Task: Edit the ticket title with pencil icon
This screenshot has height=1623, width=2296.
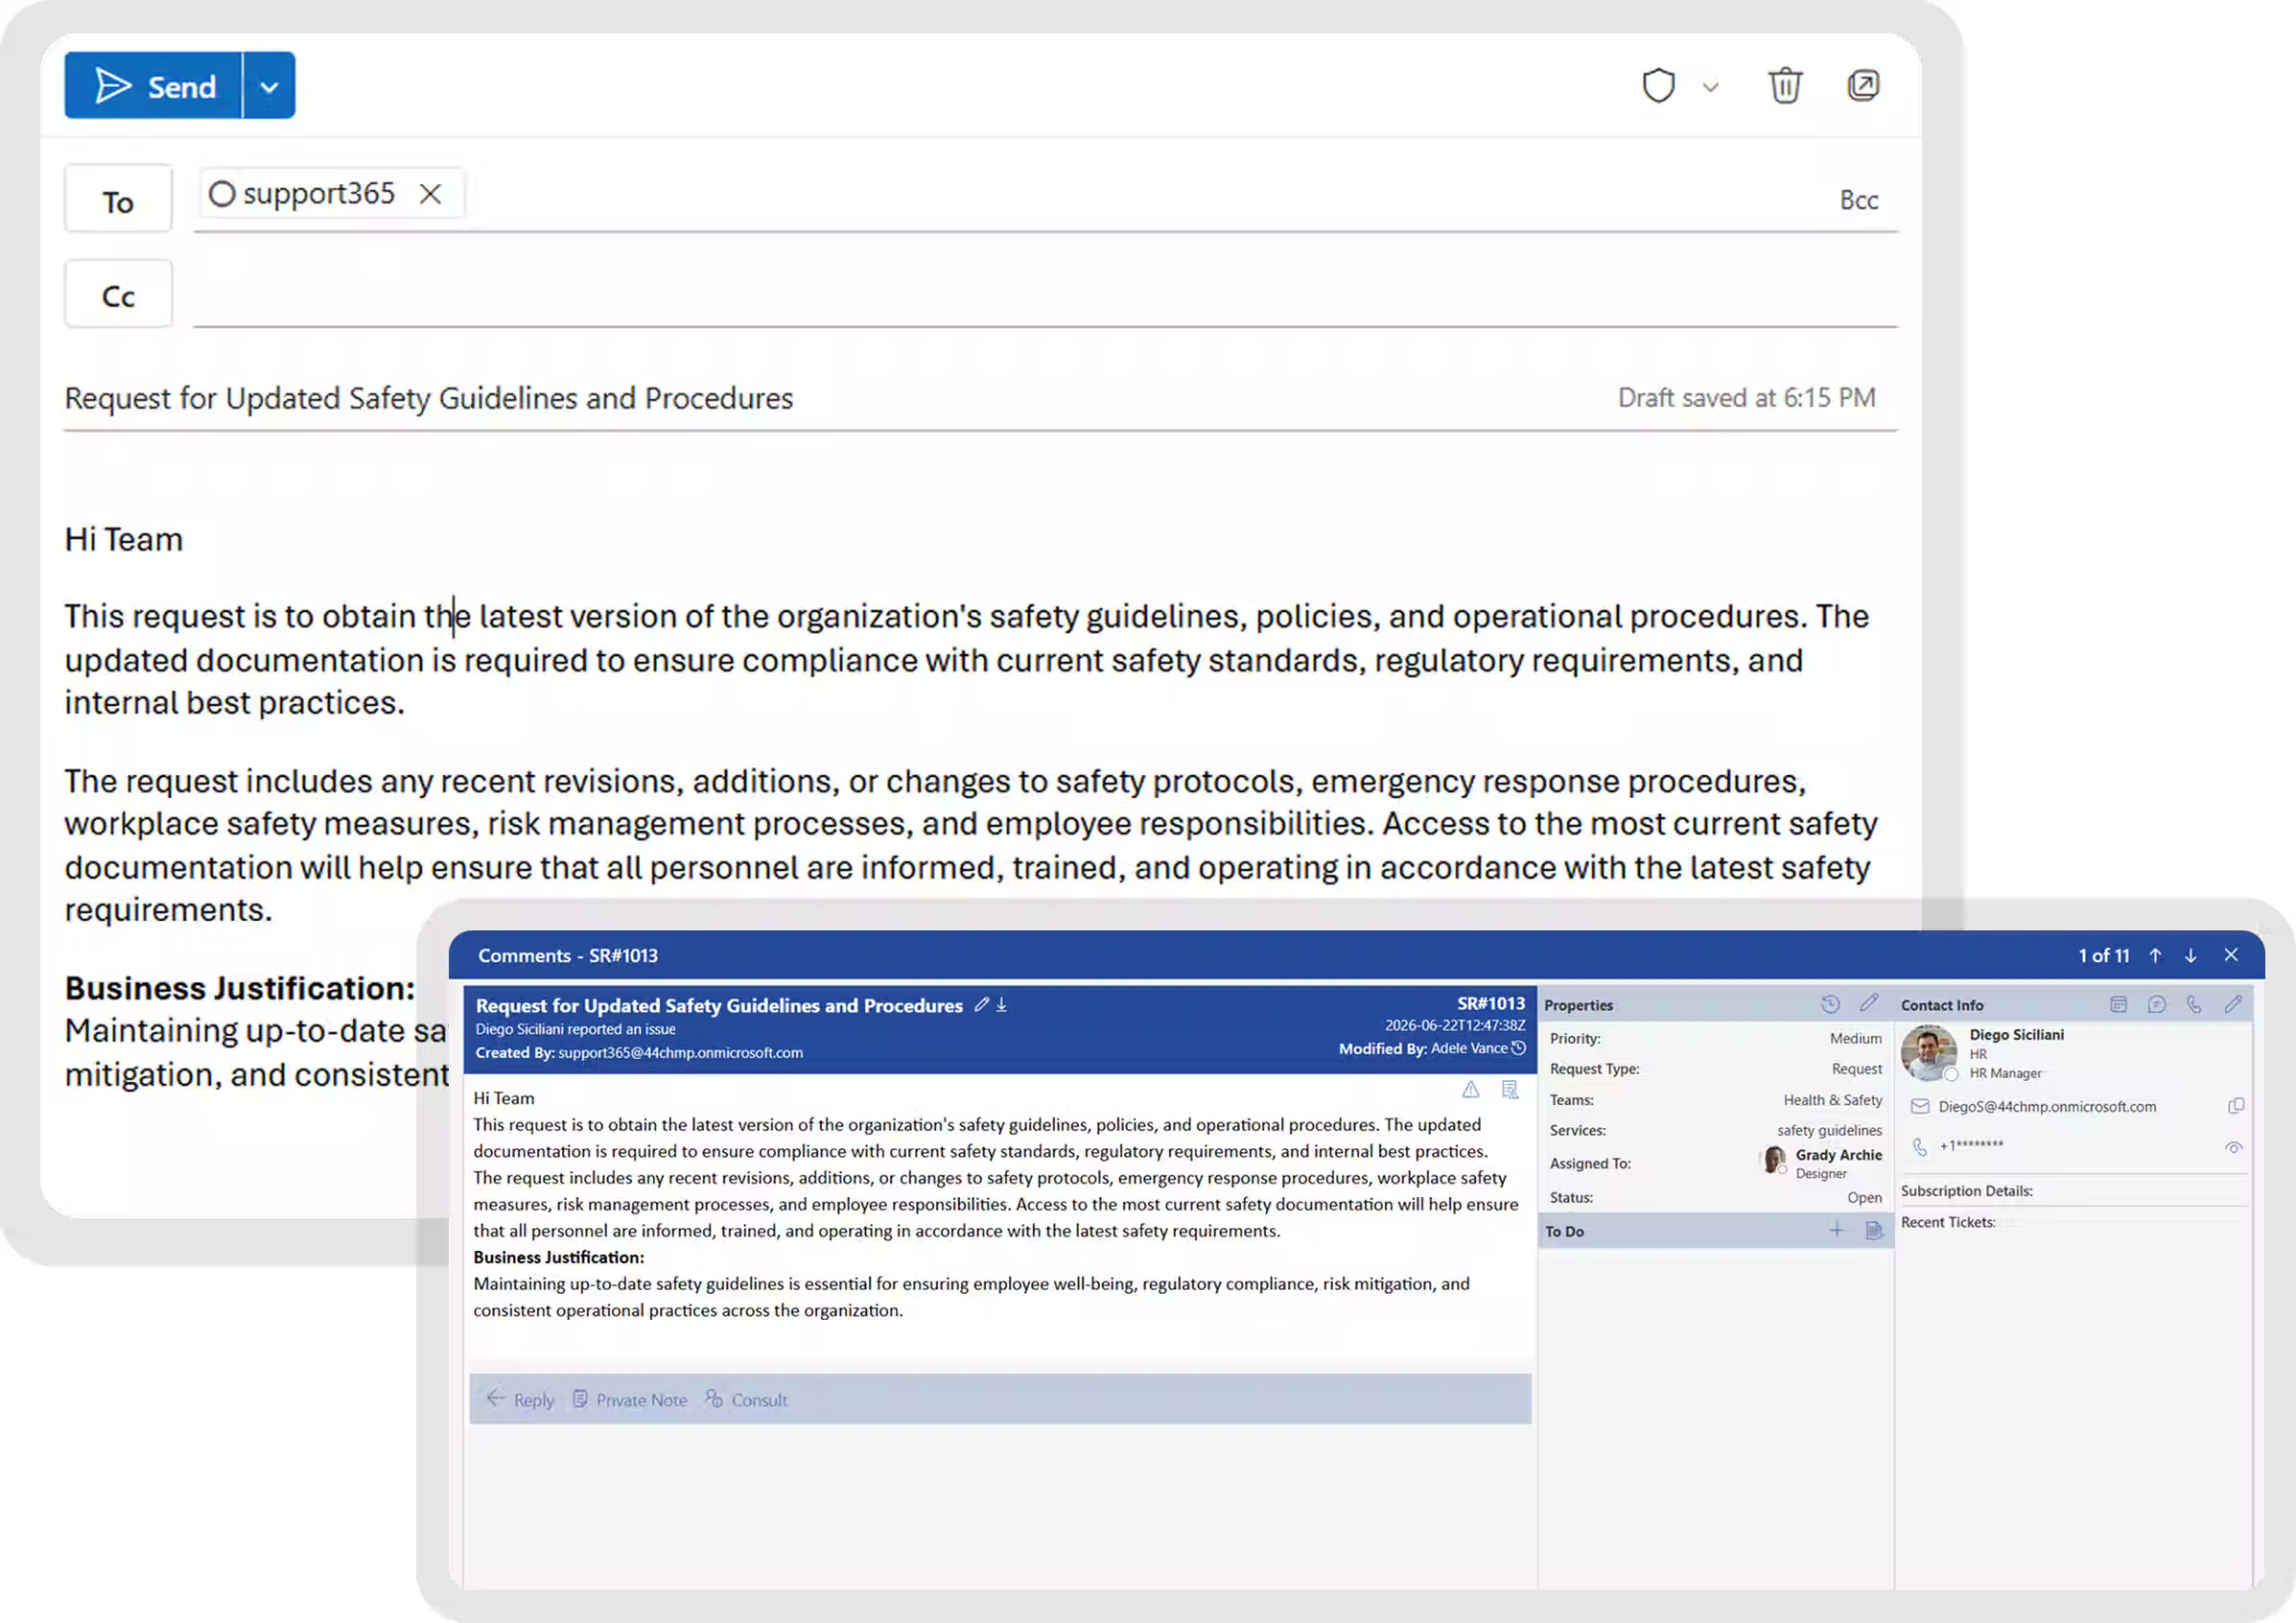Action: [981, 1004]
